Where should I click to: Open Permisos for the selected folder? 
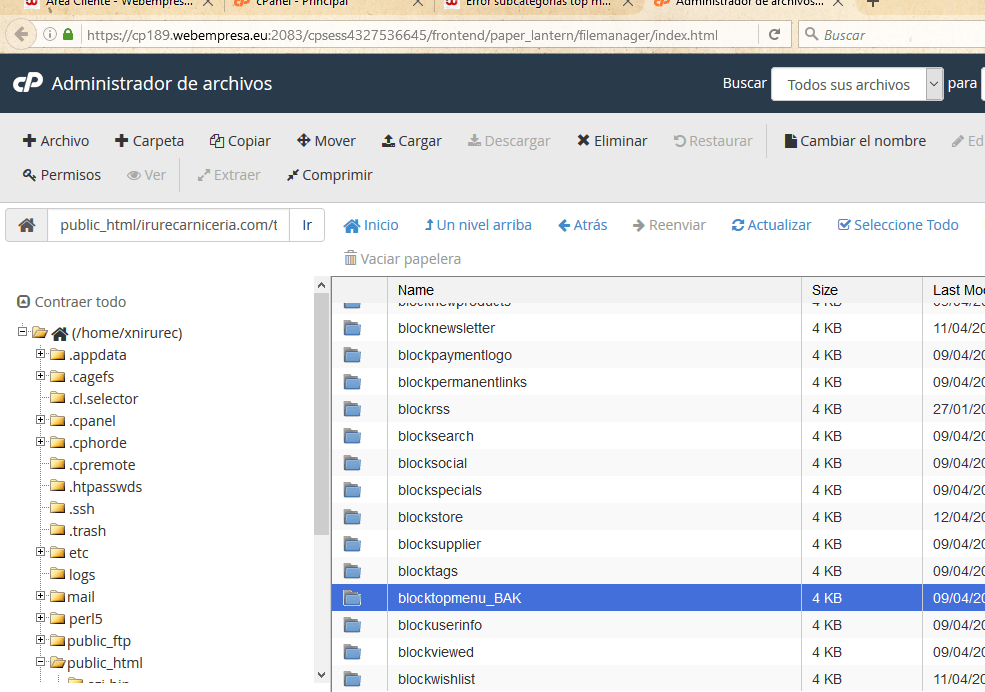[62, 175]
